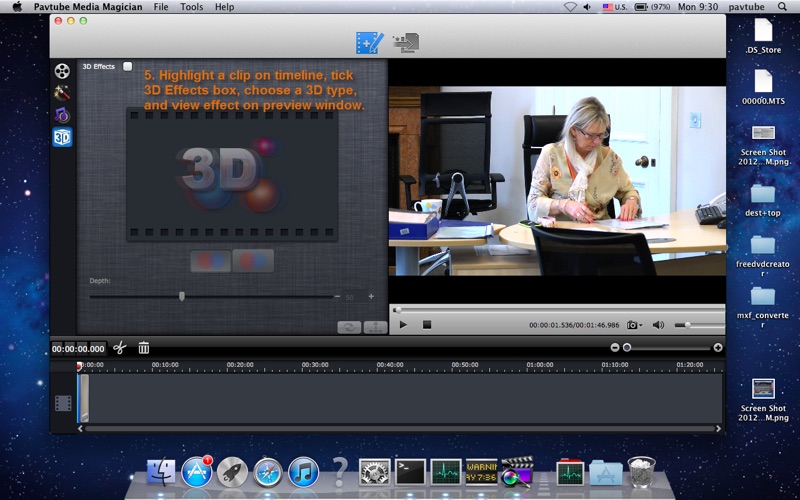
Task: Tick the 3D Effects checkbox
Action: [x=128, y=66]
